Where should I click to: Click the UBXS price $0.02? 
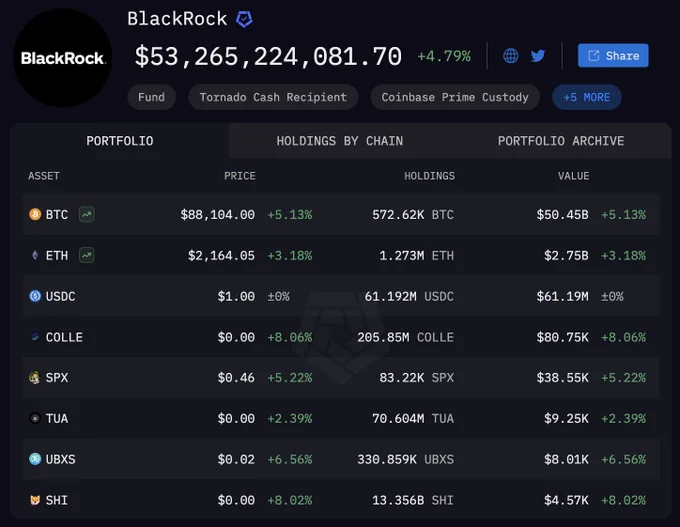(x=236, y=459)
